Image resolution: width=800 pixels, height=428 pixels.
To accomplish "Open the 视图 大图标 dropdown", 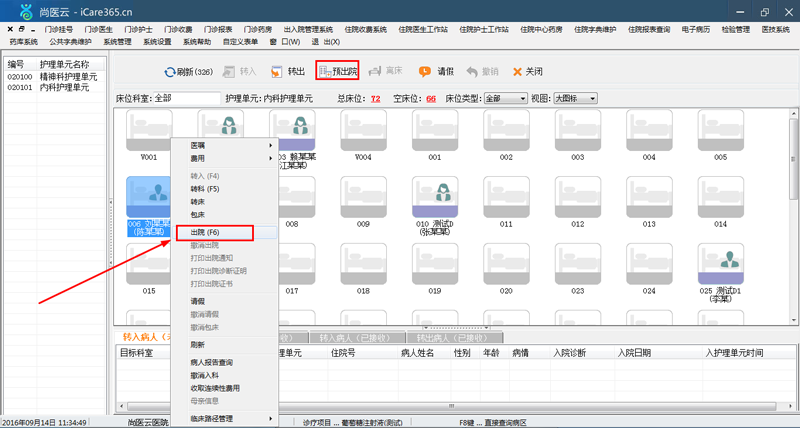I will point(576,98).
